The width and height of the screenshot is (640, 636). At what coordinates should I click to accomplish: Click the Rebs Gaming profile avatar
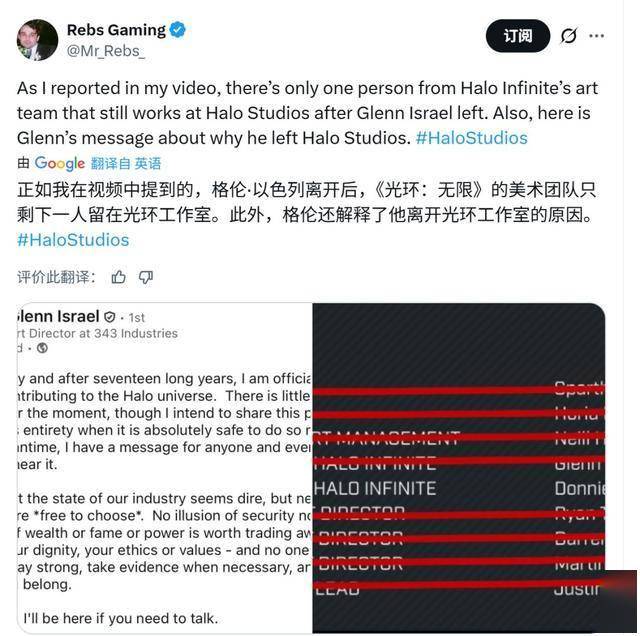tap(37, 40)
